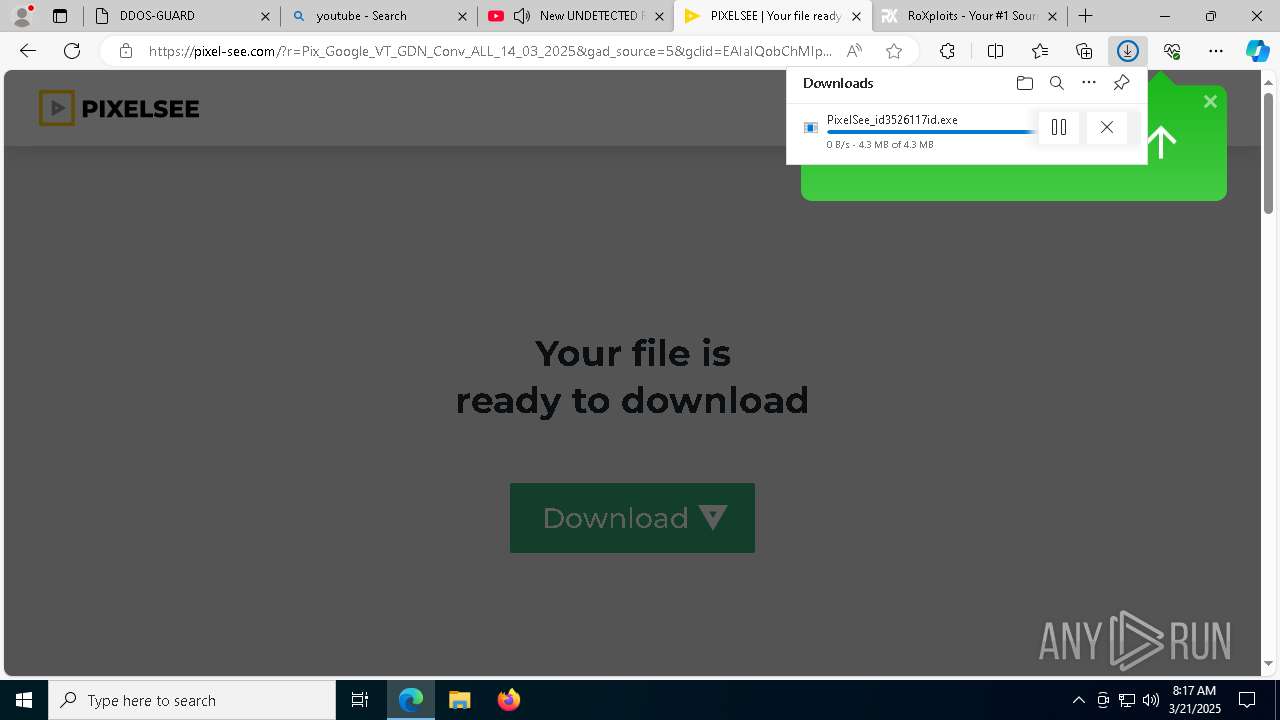The image size is (1280, 720).
Task: Search downloads with magnifier icon
Action: click(x=1057, y=83)
